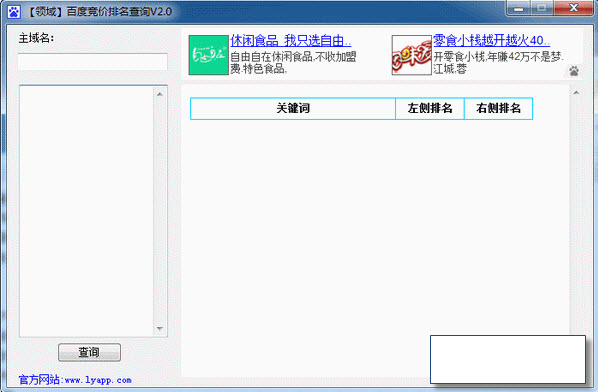Image resolution: width=598 pixels, height=392 pixels.
Task: Open the 零食小栈越开越火 ad link
Action: pos(491,40)
